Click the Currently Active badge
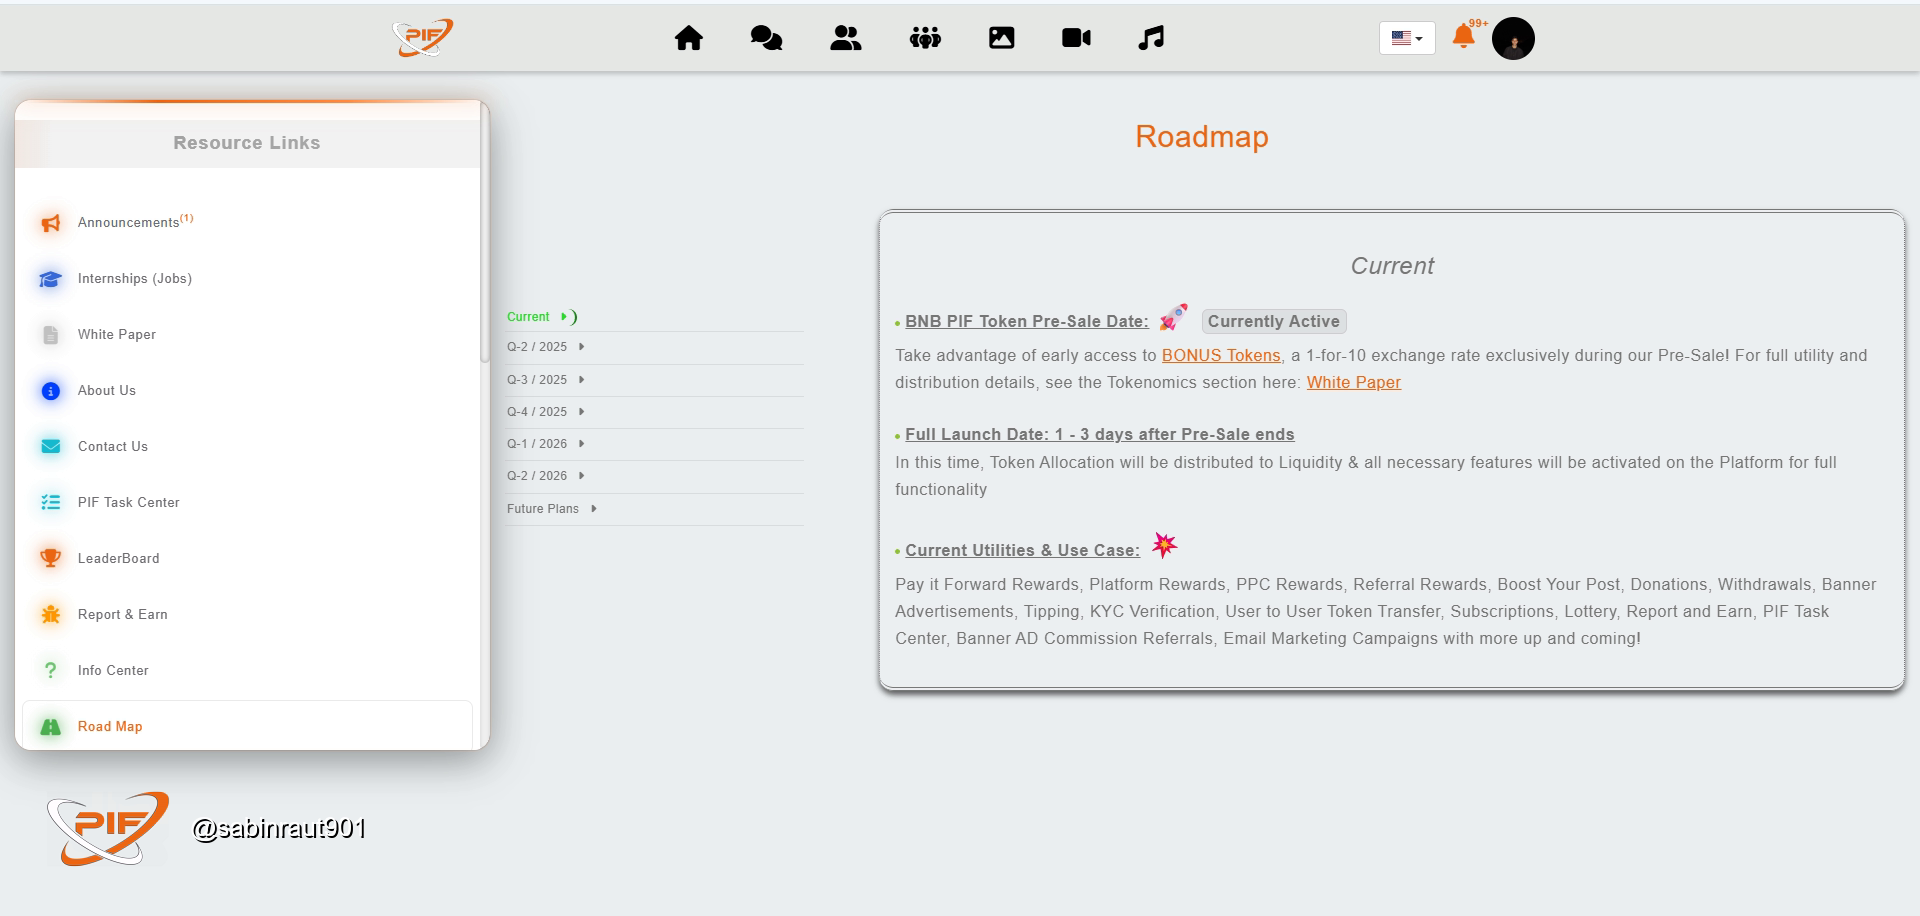Image resolution: width=1920 pixels, height=916 pixels. [x=1274, y=321]
